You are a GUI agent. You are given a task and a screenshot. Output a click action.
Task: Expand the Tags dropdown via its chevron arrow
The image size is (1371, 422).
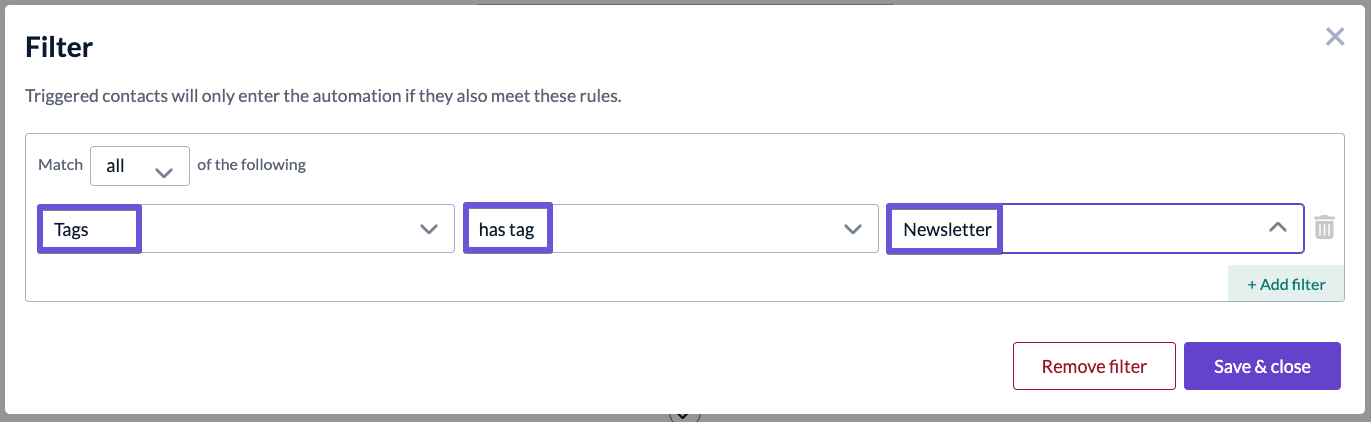(x=429, y=229)
